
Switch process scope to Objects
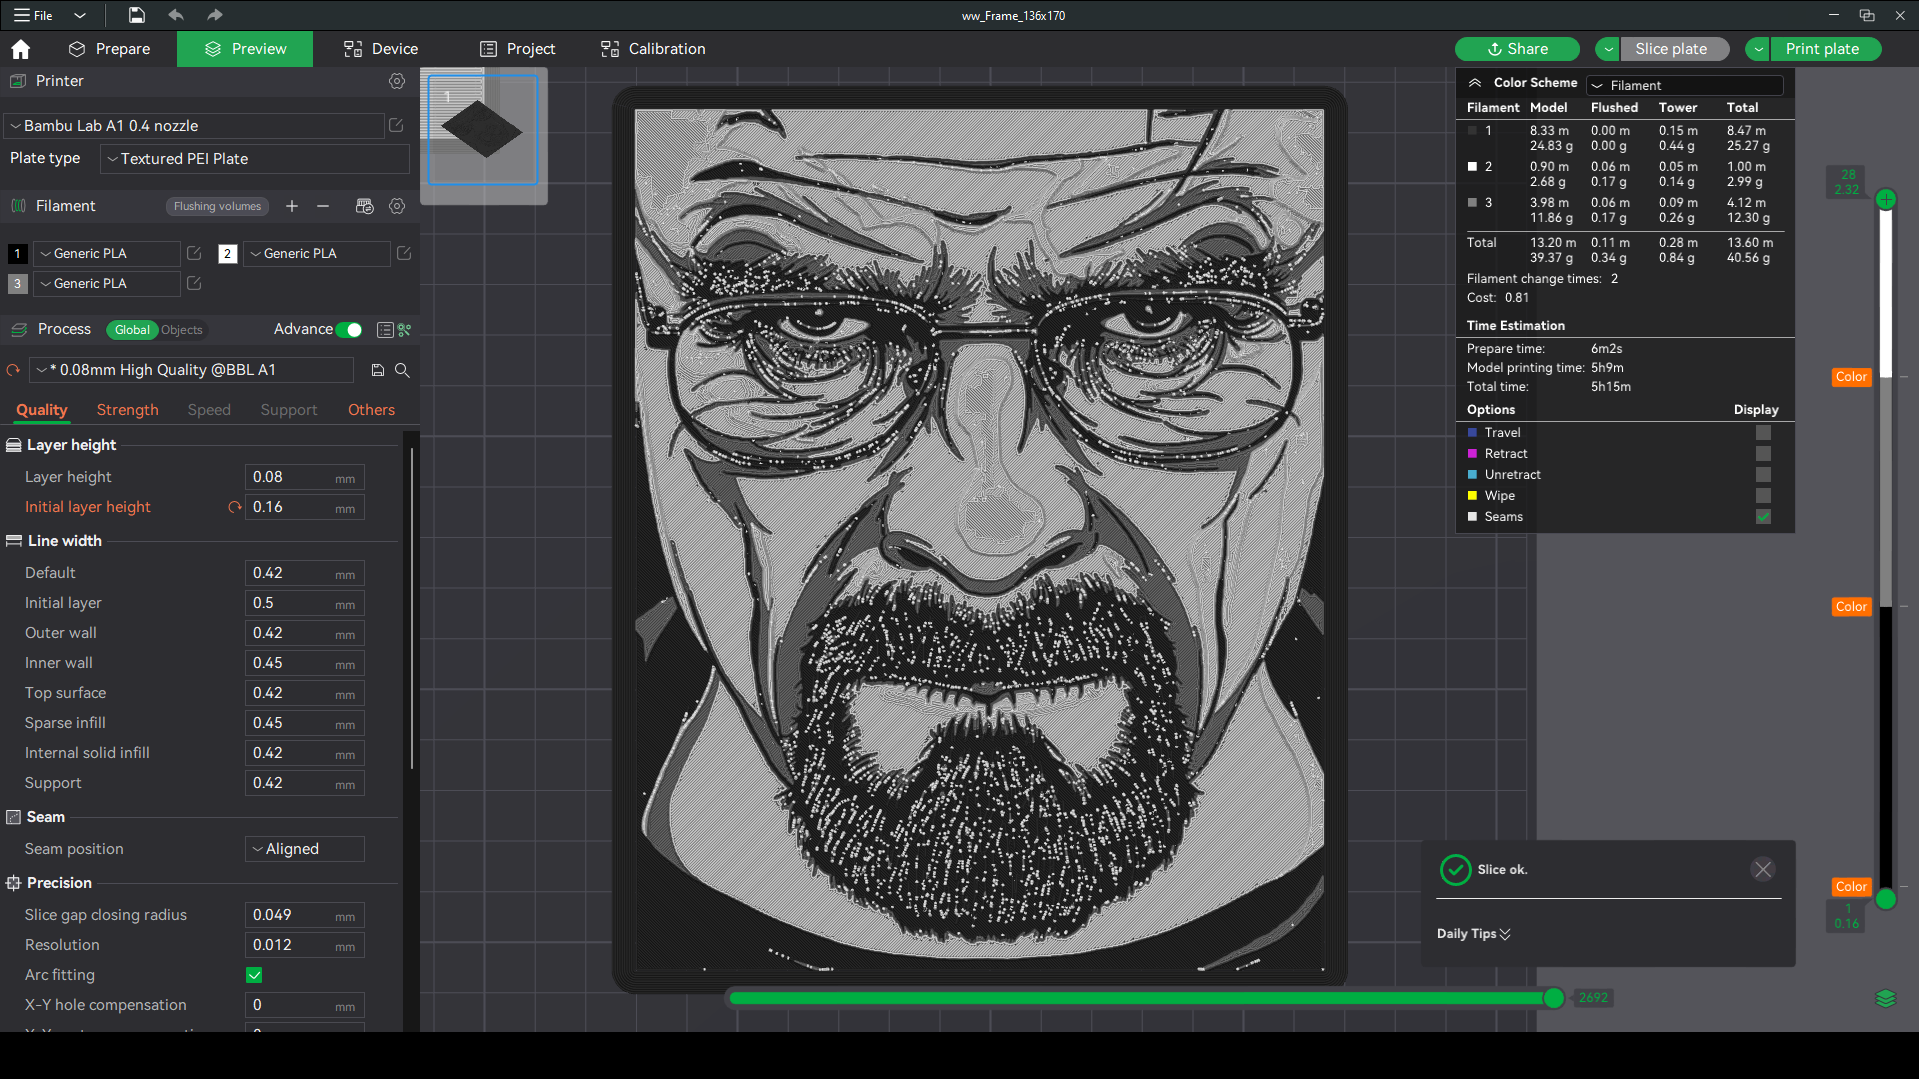tap(182, 330)
